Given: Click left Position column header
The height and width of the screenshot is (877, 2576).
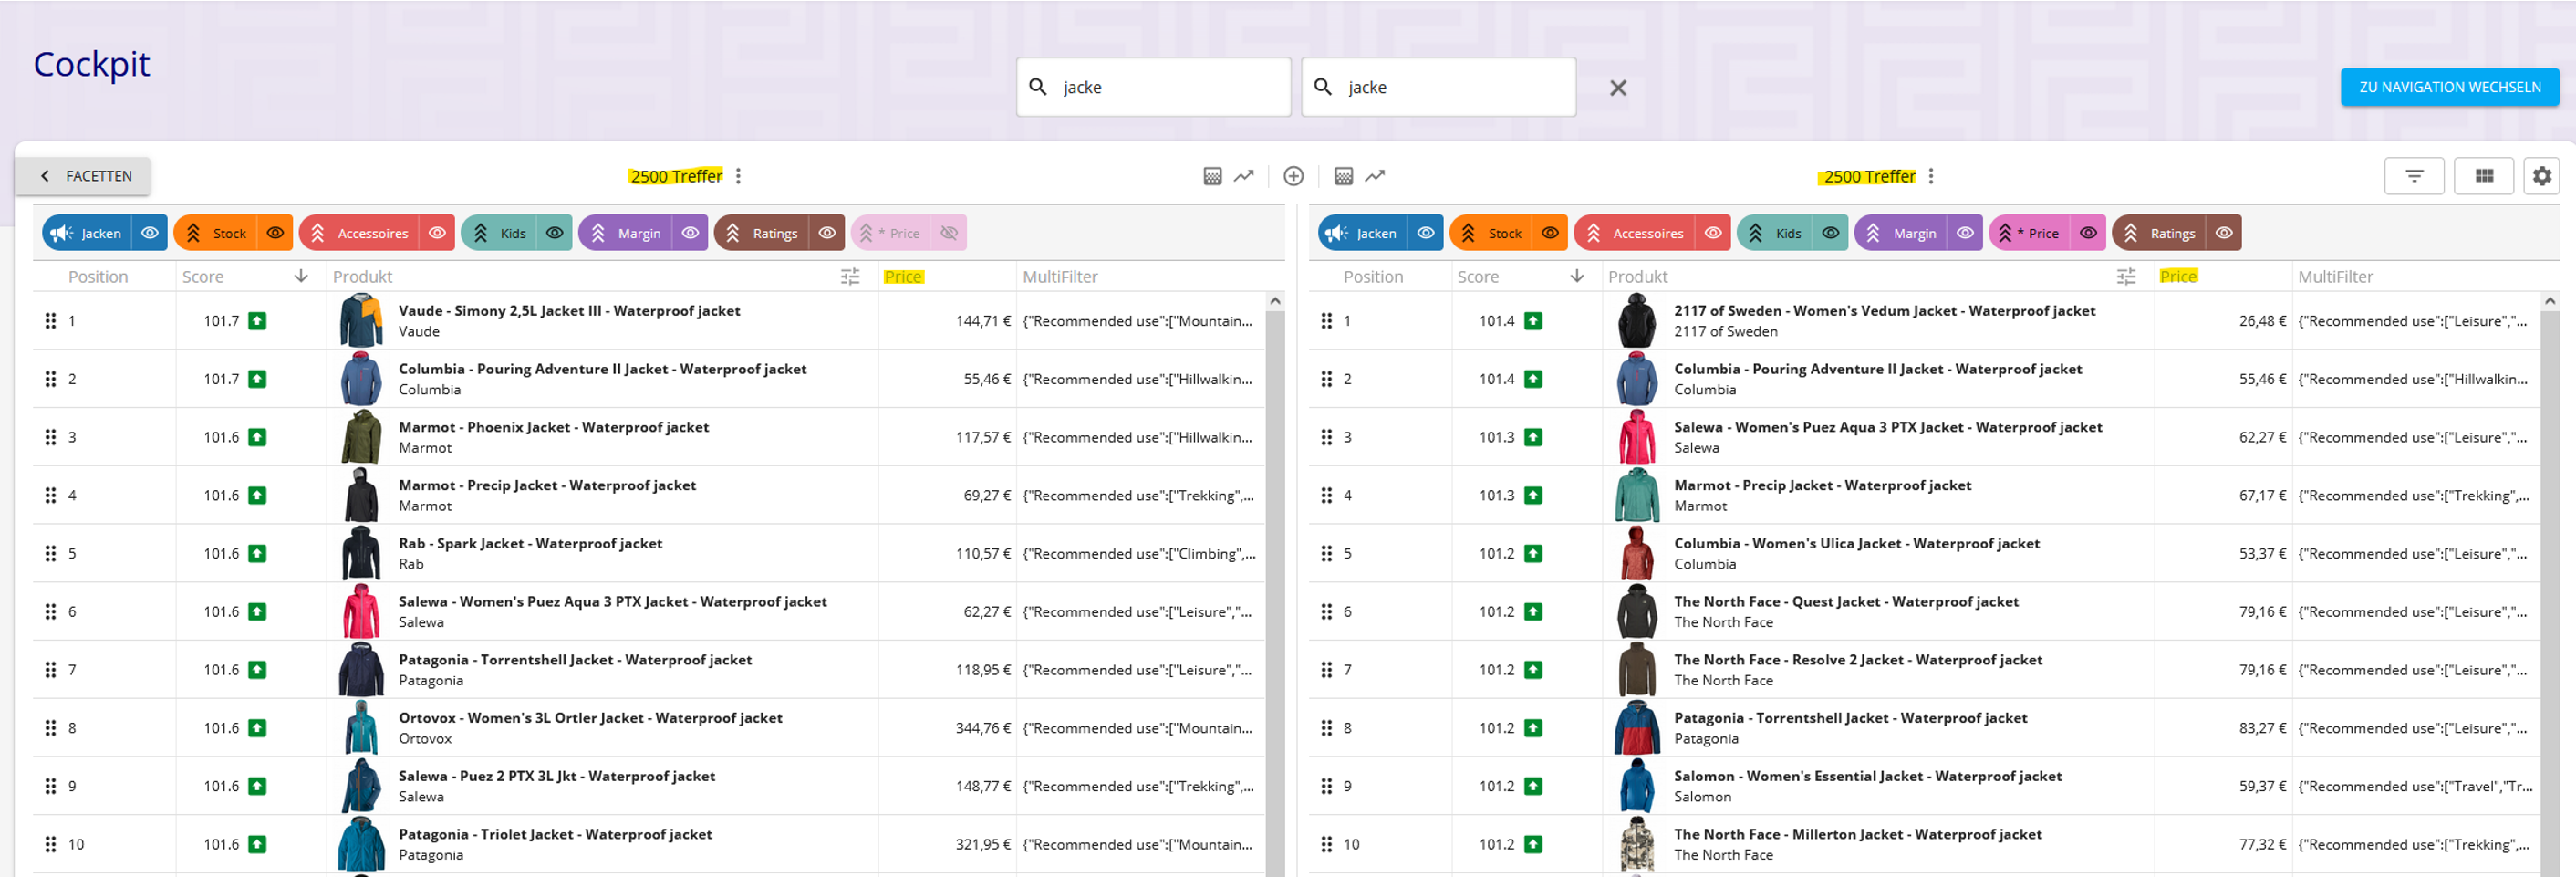Looking at the screenshot, I should [98, 276].
